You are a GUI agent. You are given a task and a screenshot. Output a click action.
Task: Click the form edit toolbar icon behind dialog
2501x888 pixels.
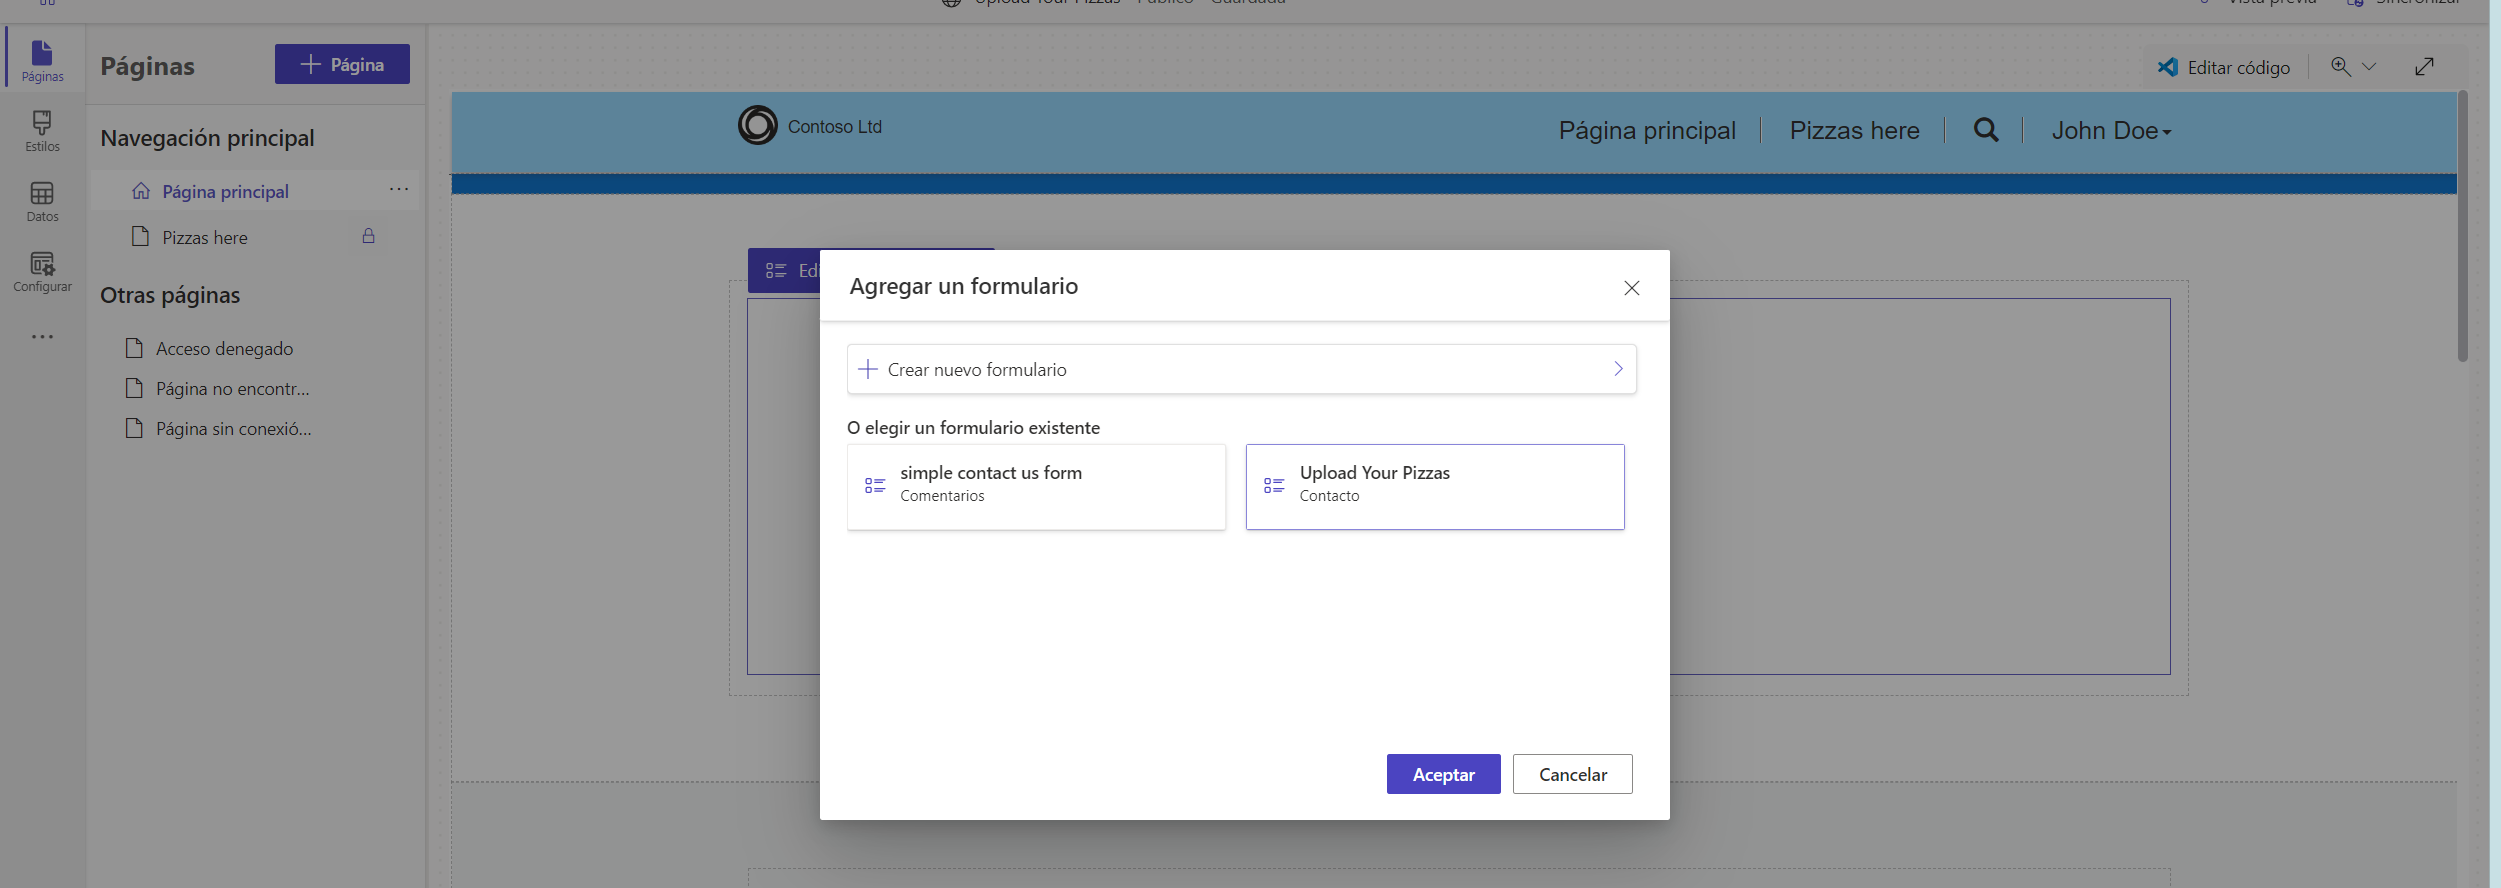point(776,271)
